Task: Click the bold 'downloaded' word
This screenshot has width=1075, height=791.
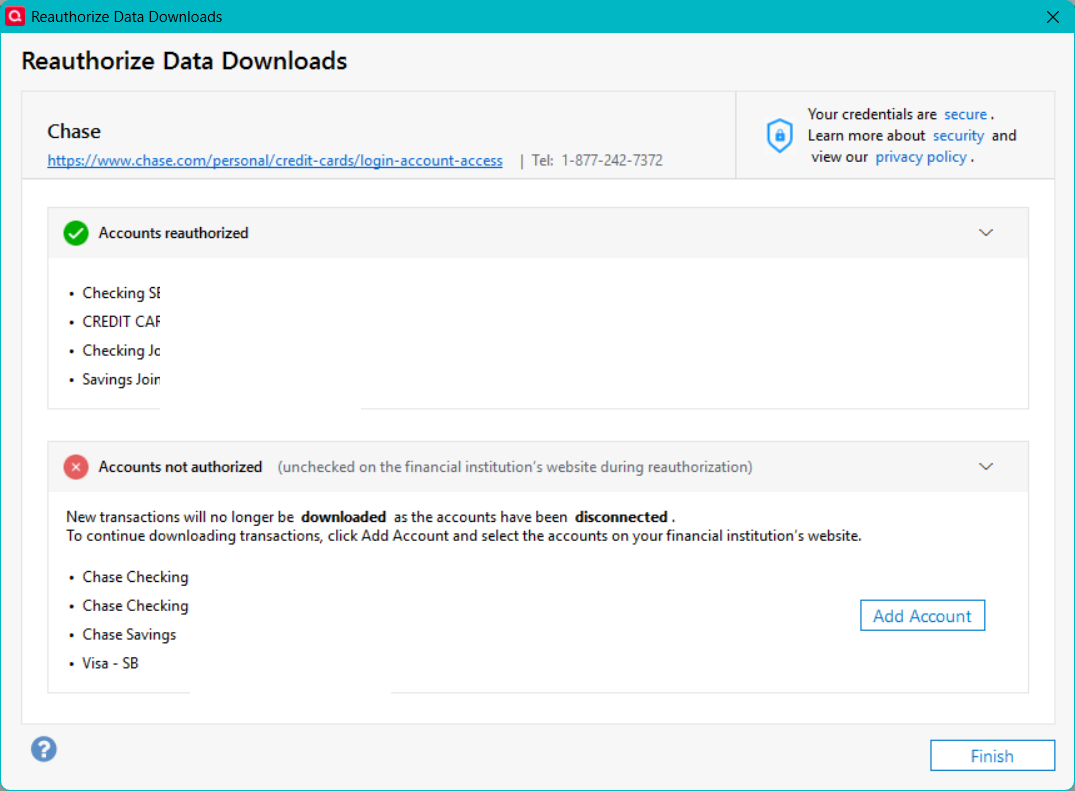Action: click(x=343, y=517)
